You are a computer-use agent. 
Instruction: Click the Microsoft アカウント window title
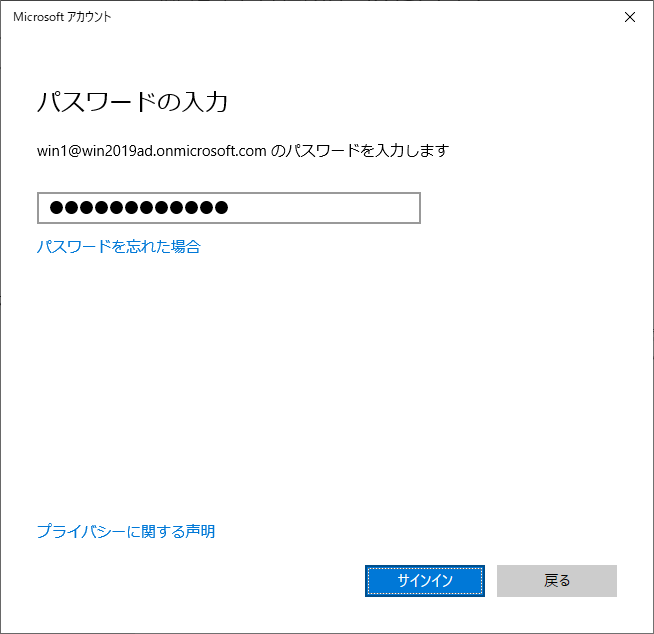pyautogui.click(x=62, y=17)
